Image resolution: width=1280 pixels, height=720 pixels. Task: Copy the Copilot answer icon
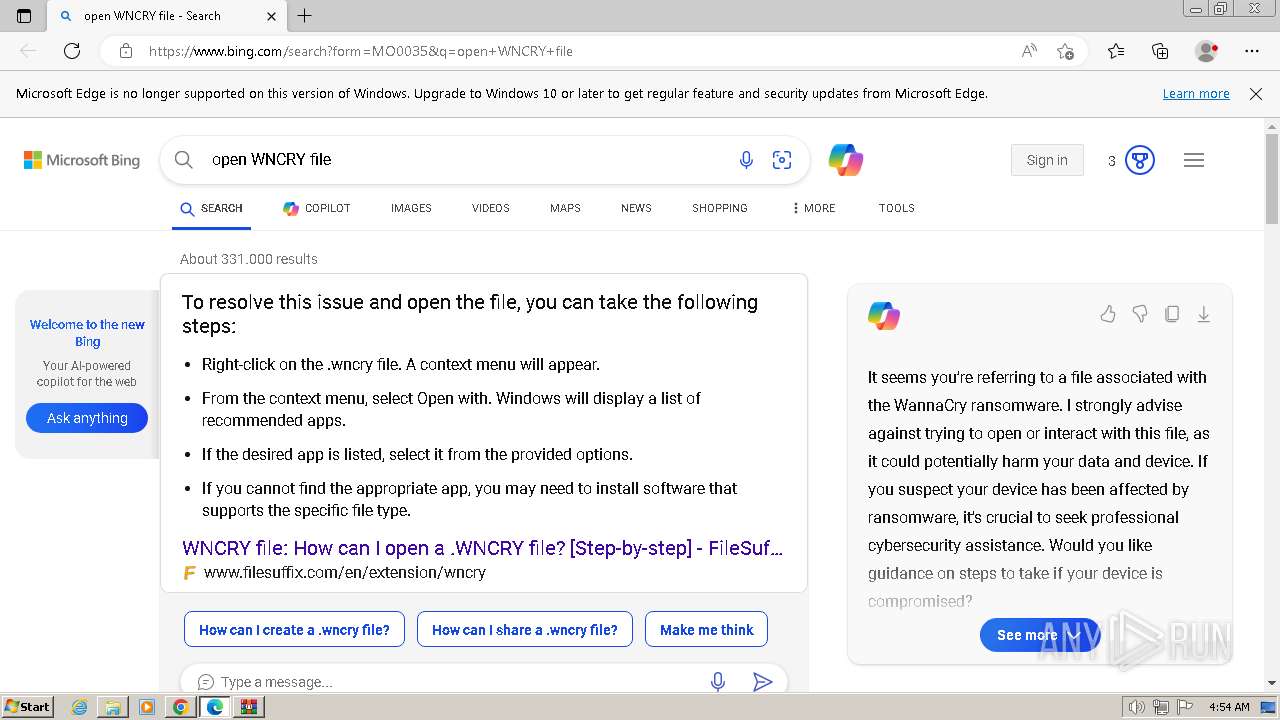[x=1172, y=314]
